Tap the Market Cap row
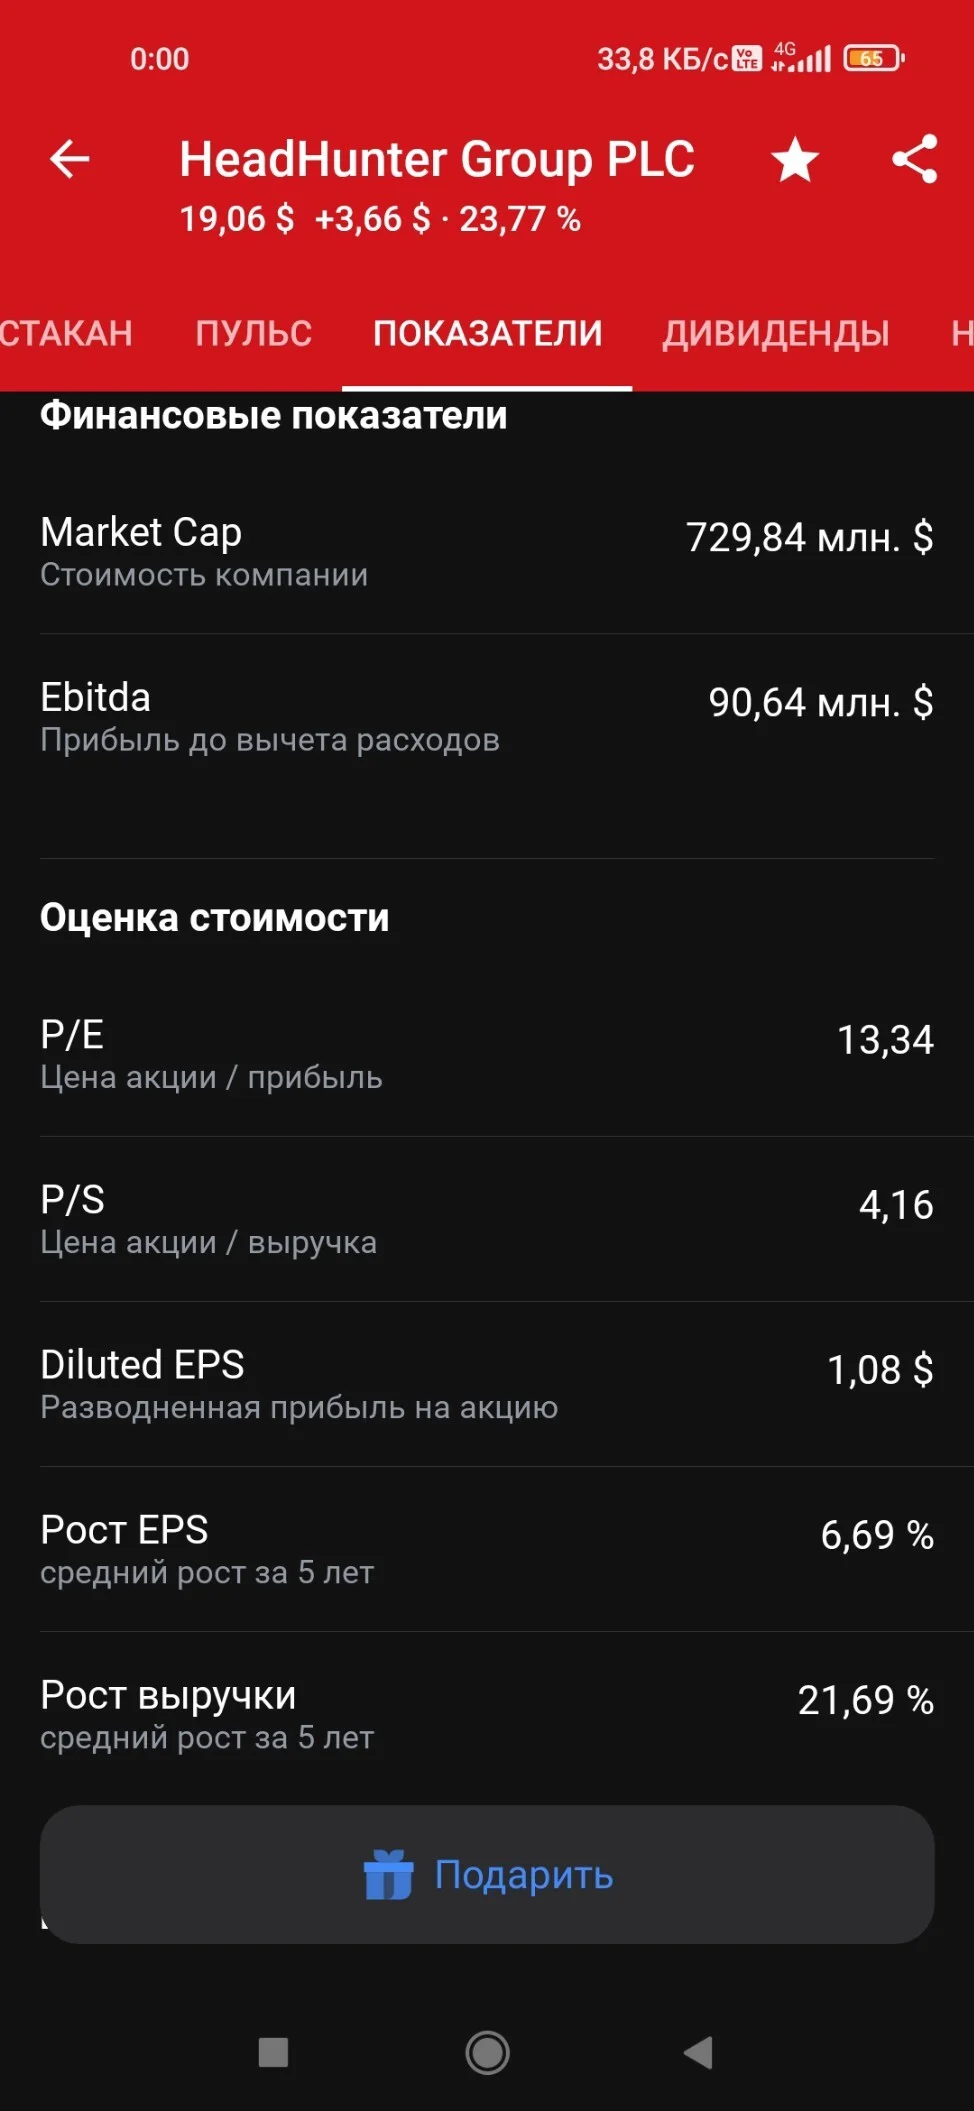 pos(487,551)
